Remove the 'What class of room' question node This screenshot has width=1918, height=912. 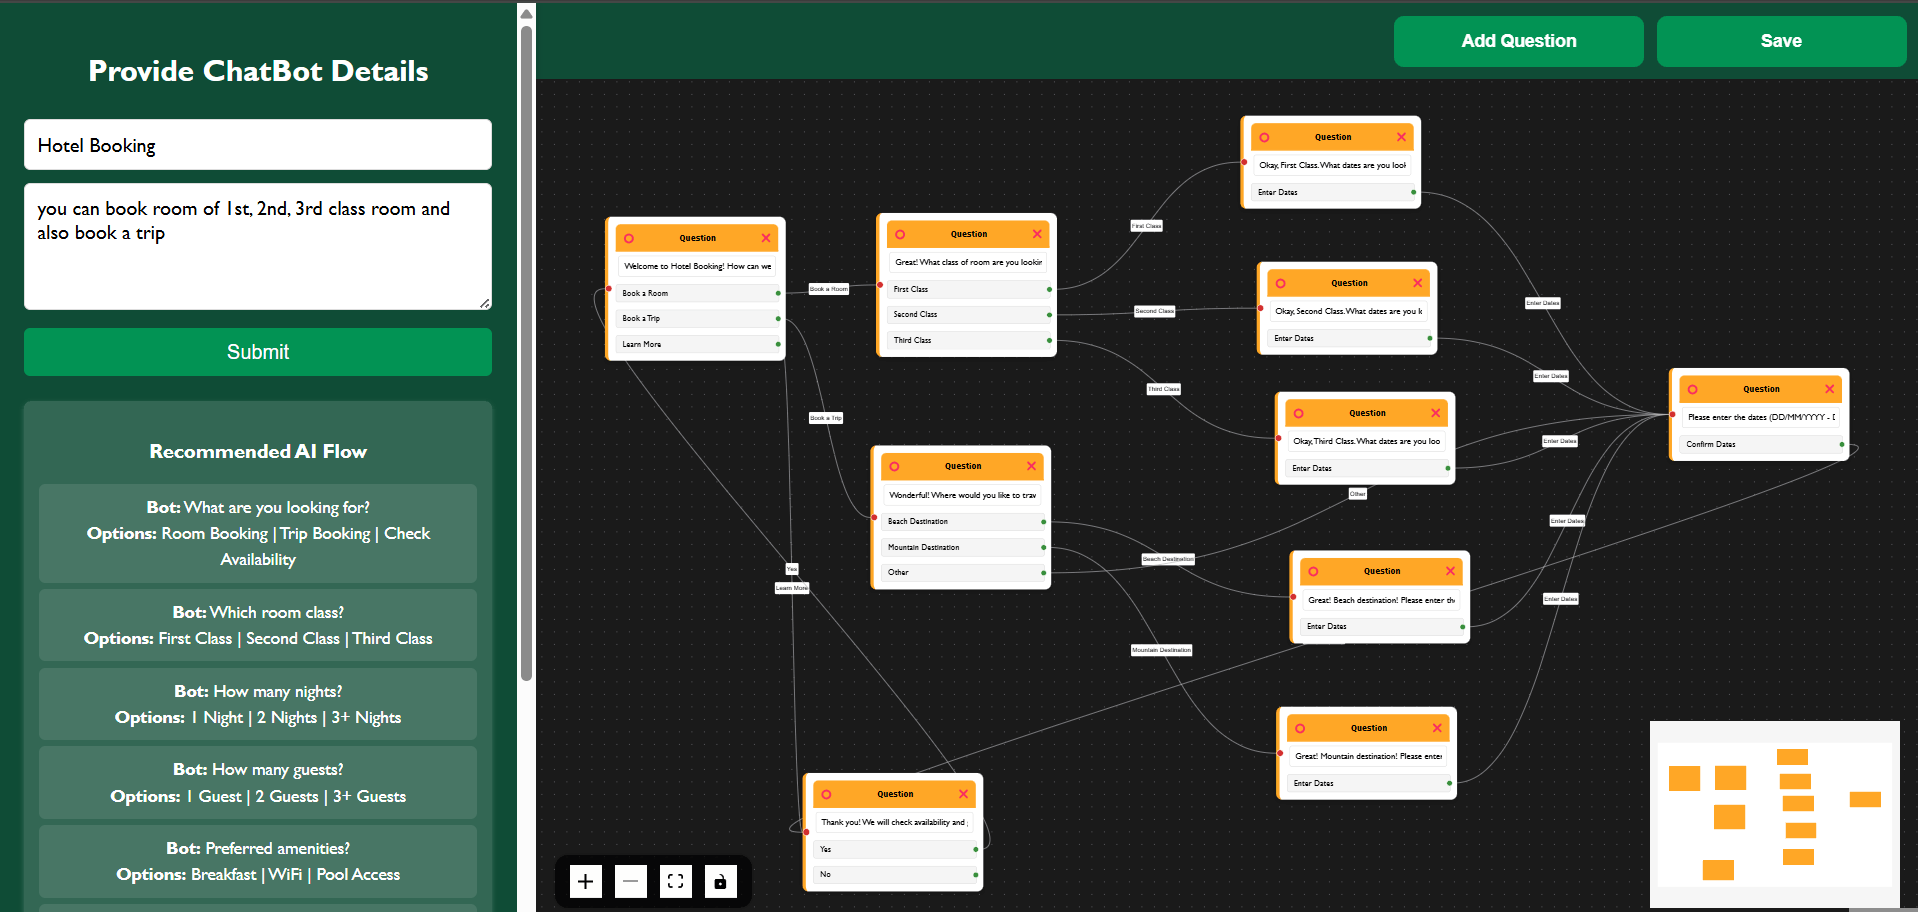pyautogui.click(x=1037, y=234)
